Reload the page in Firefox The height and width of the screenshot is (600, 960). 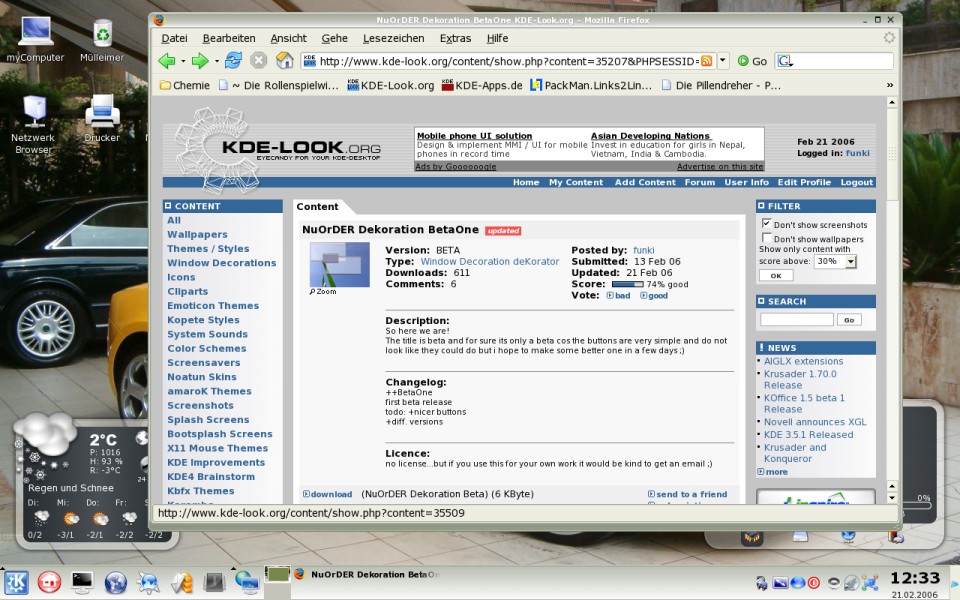click(233, 60)
